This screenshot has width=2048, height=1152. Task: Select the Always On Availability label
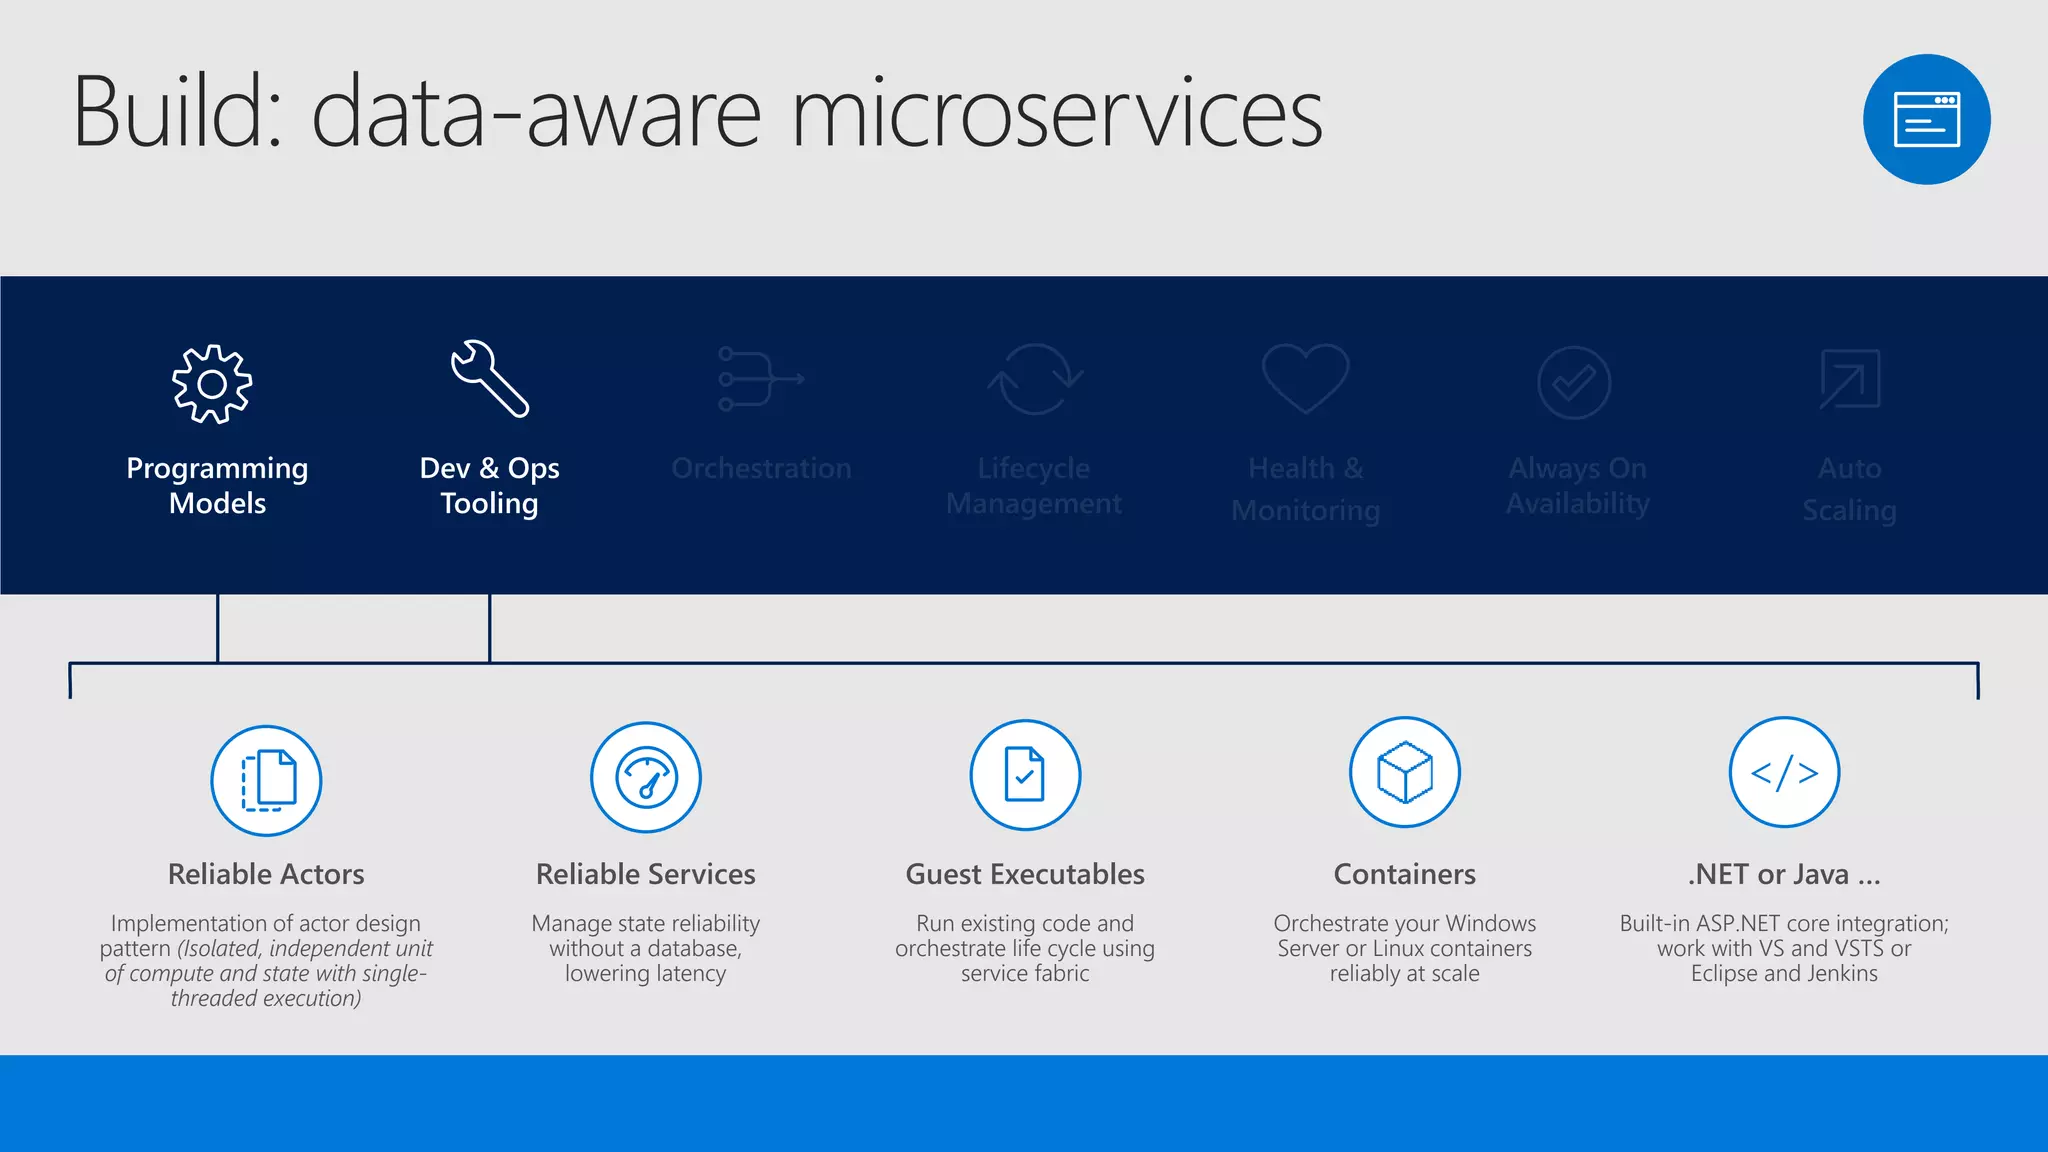click(x=1578, y=486)
